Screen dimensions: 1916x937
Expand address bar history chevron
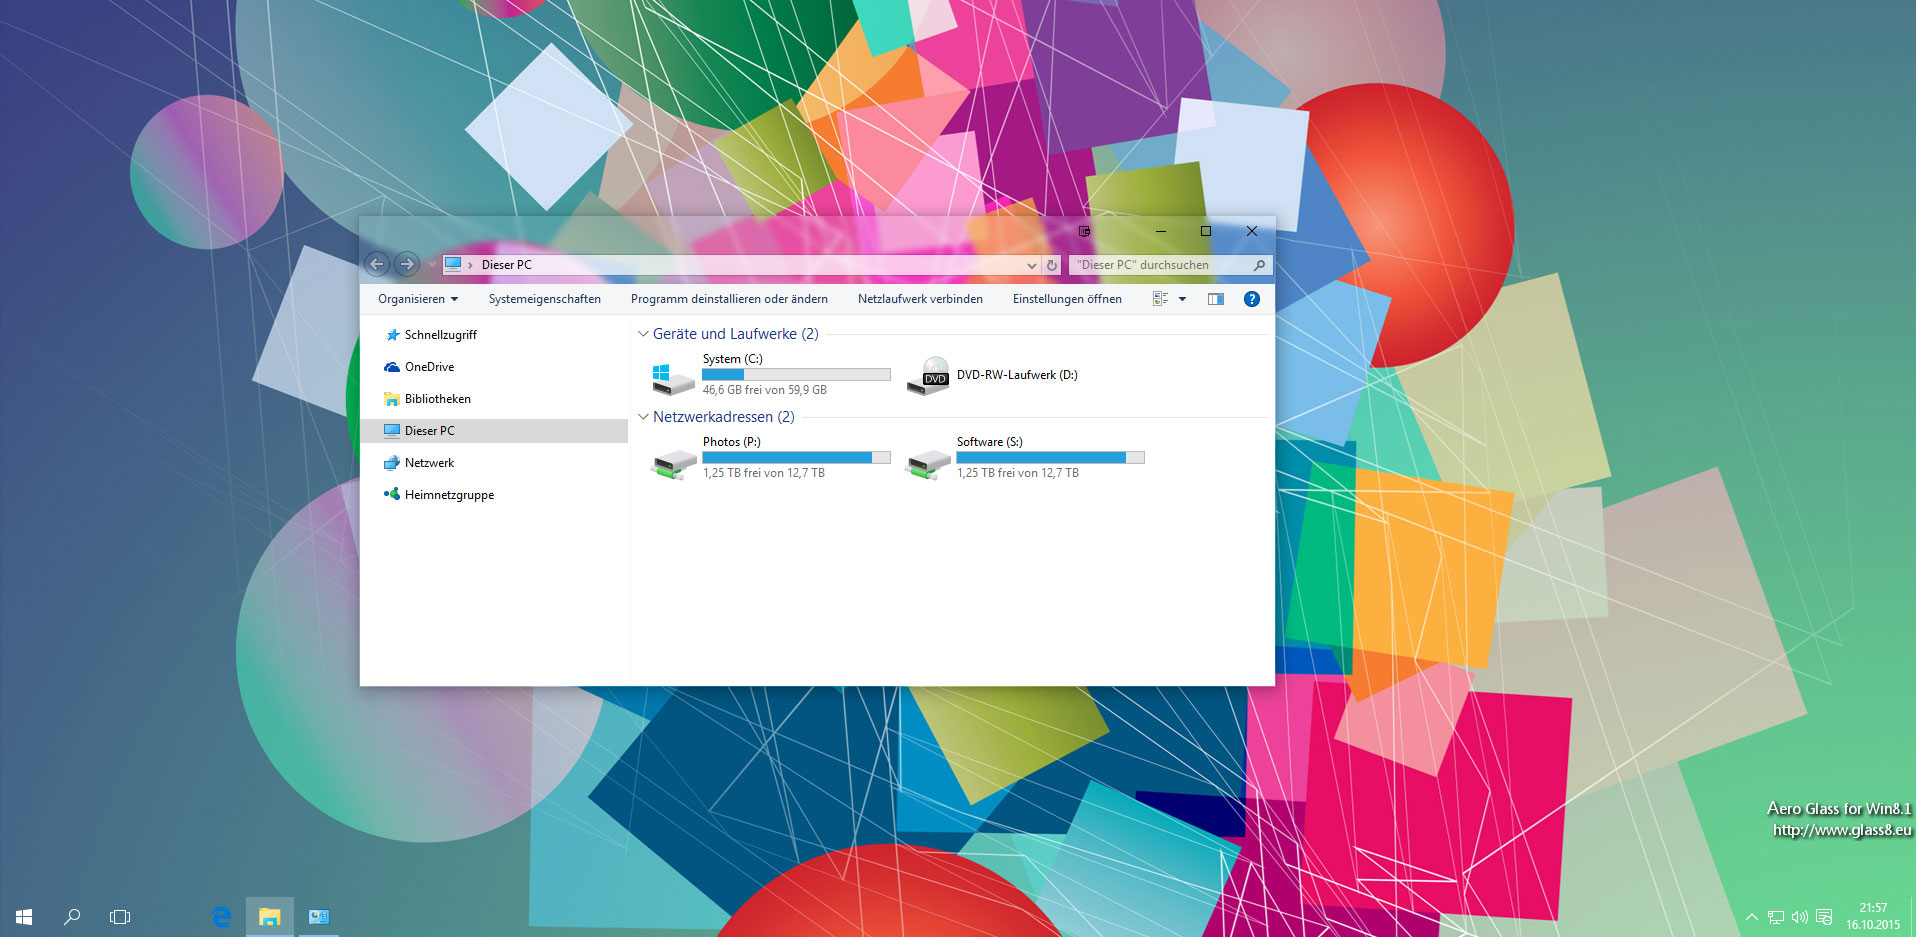tap(1031, 265)
